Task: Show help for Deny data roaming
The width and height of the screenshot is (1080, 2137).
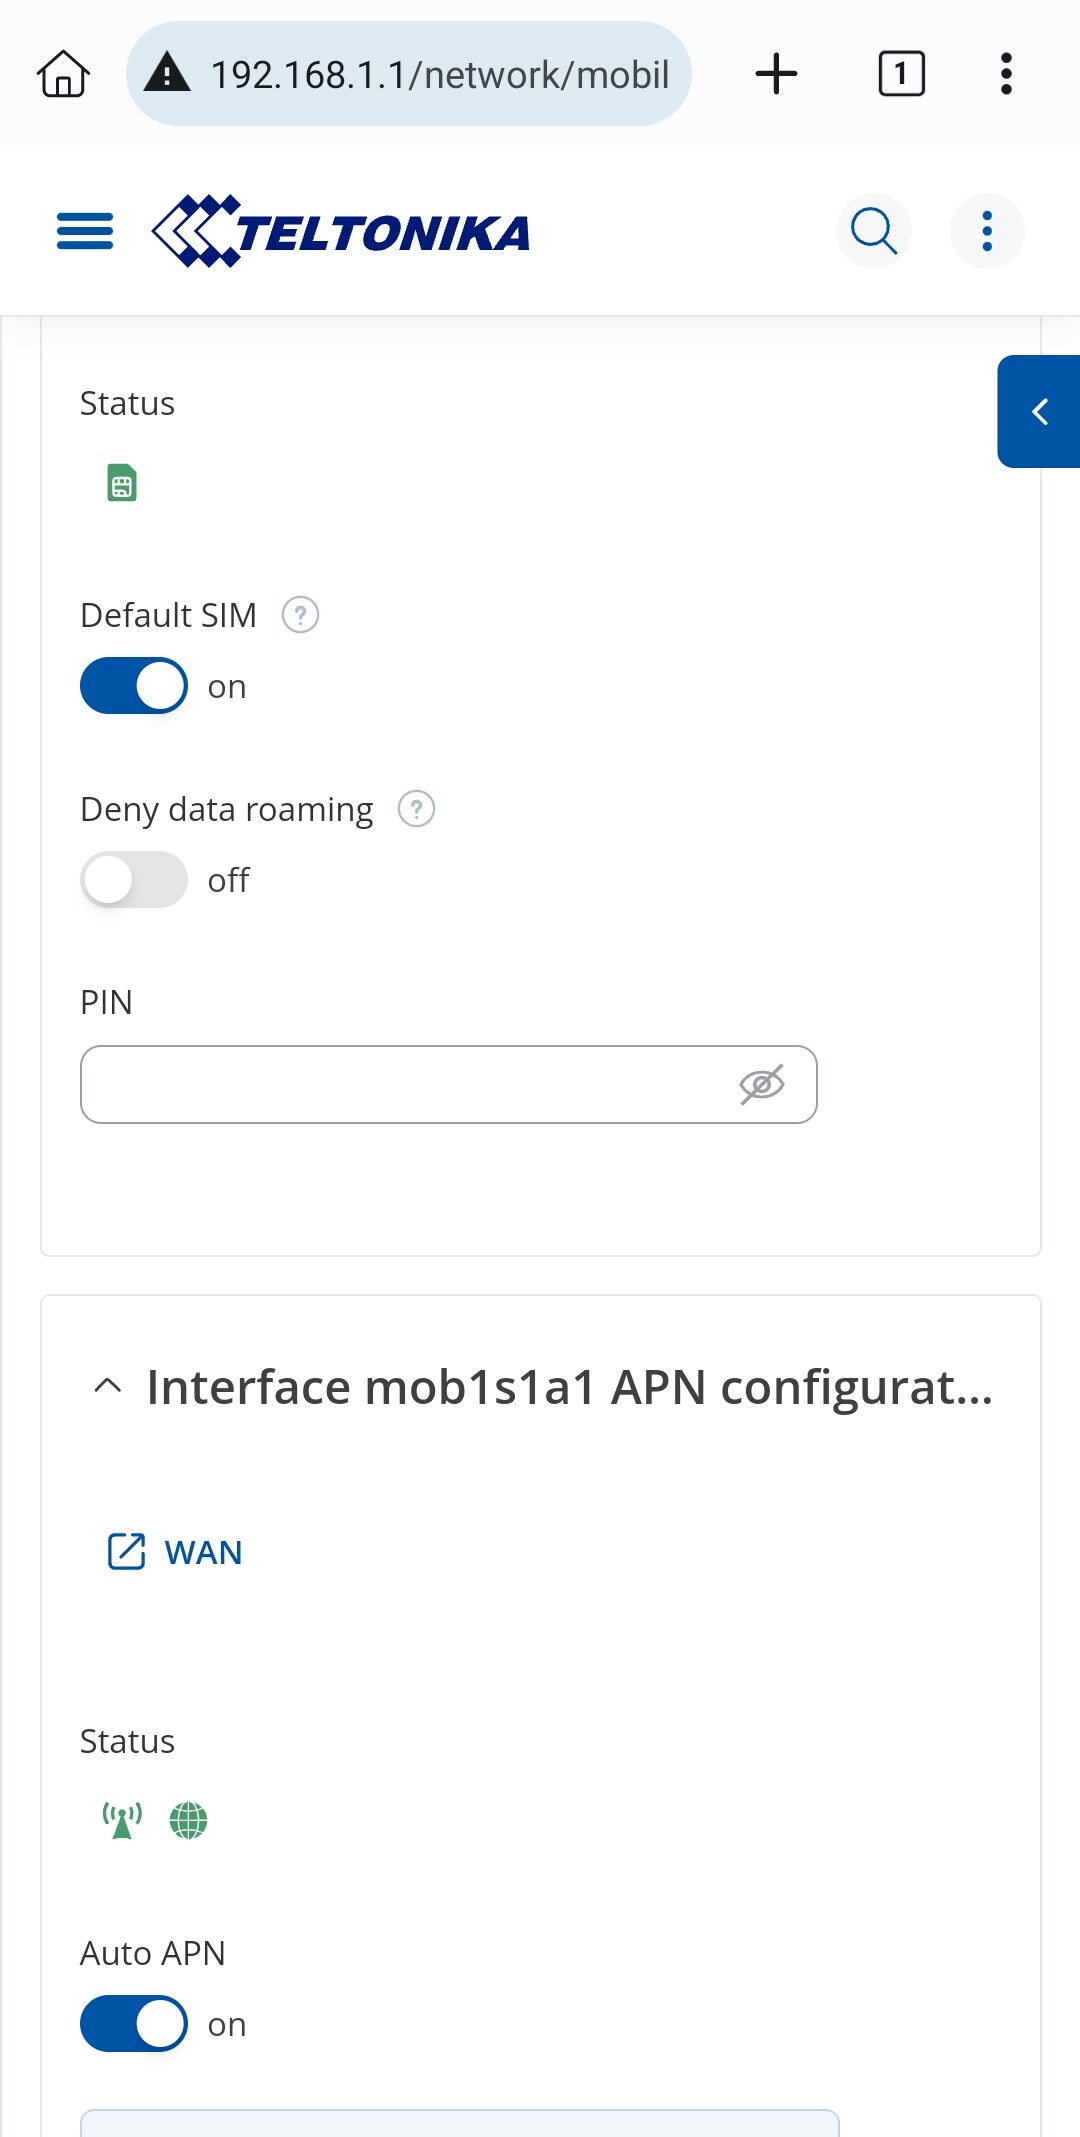Action: pyautogui.click(x=416, y=809)
